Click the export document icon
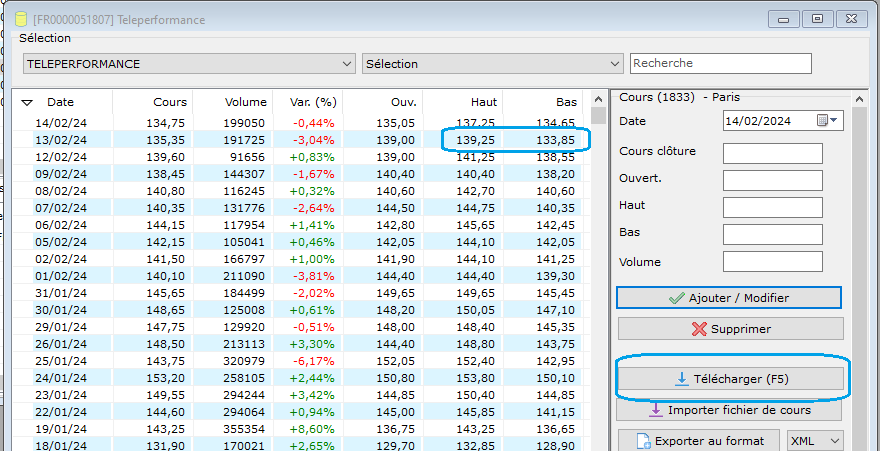Screen dimensions: 880x451 pos(643,442)
